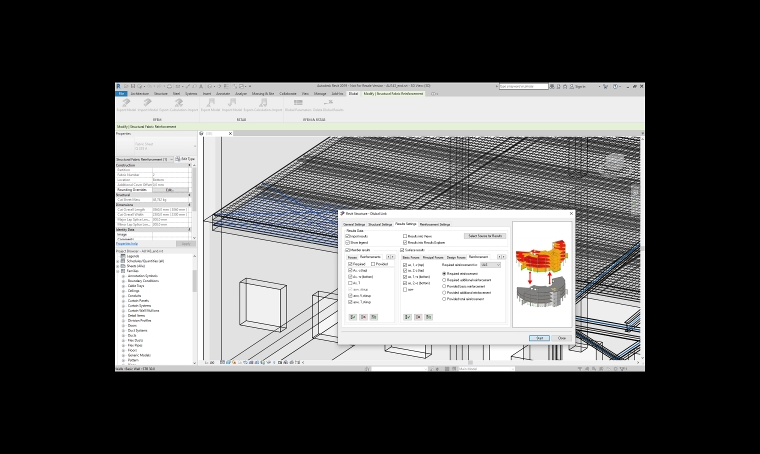Expand Schedules/Quantities in Project Browser

(118, 261)
